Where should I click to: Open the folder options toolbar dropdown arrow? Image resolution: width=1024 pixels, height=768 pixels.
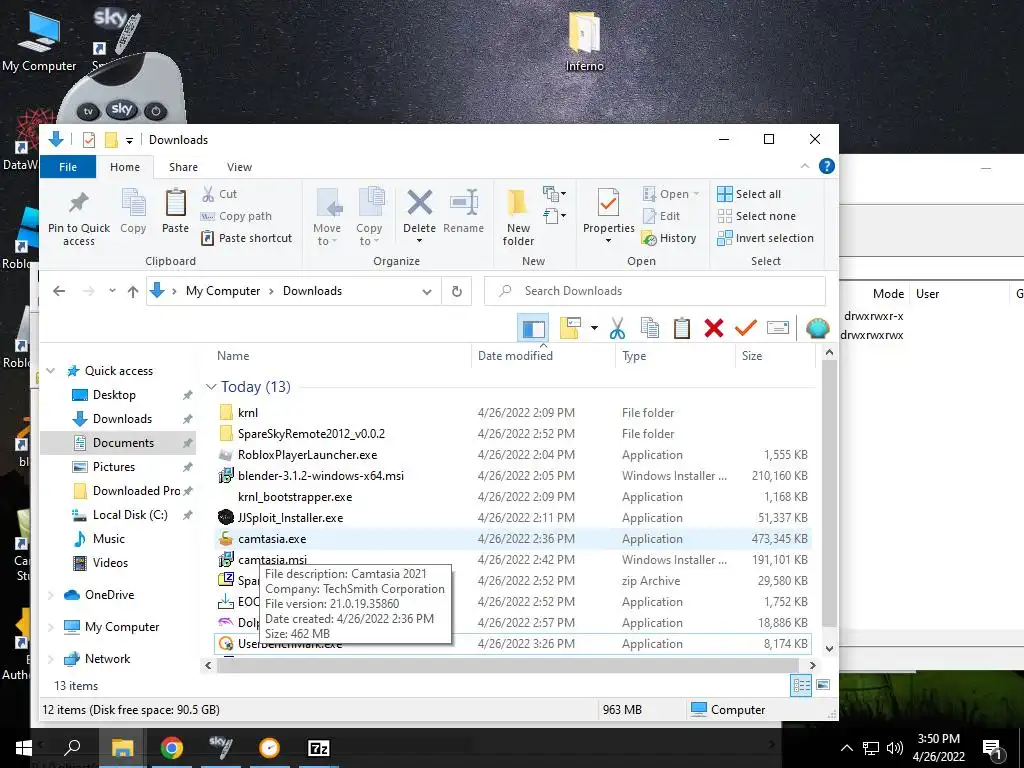(594, 328)
